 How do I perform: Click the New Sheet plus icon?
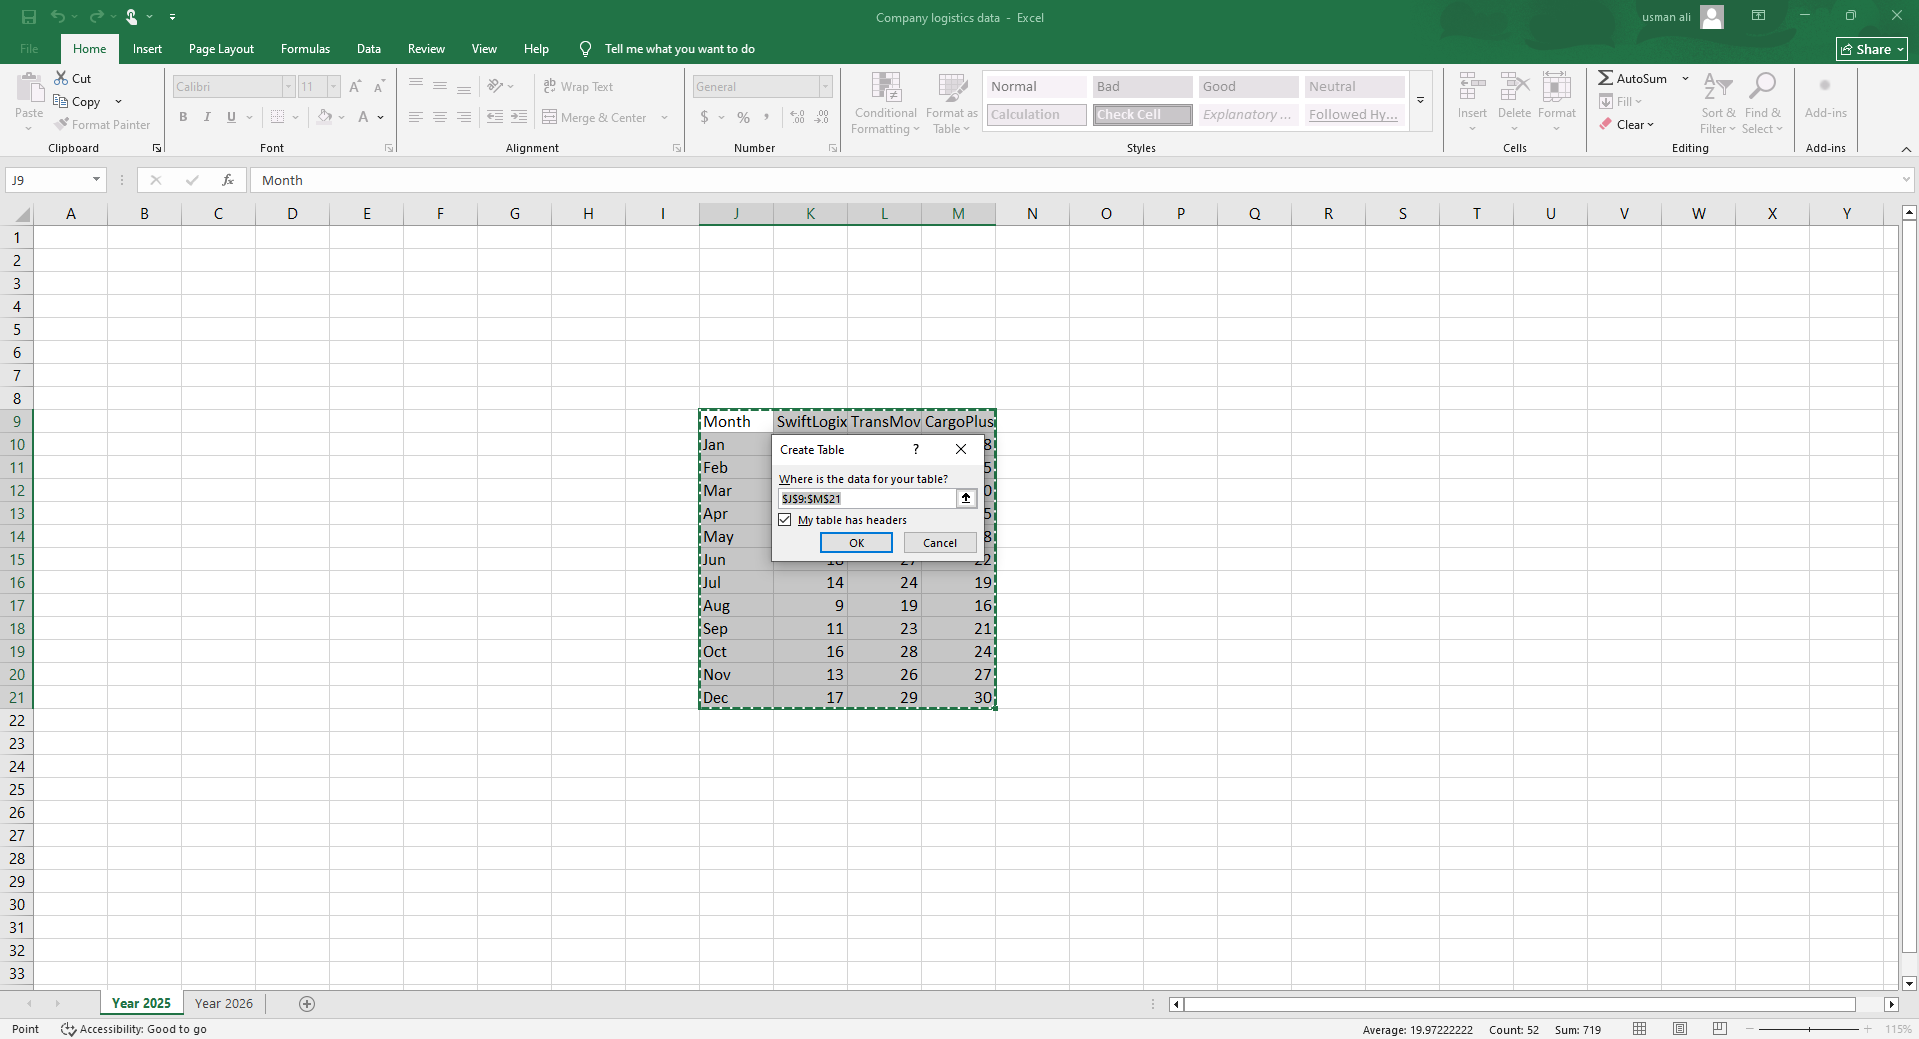pos(307,1004)
